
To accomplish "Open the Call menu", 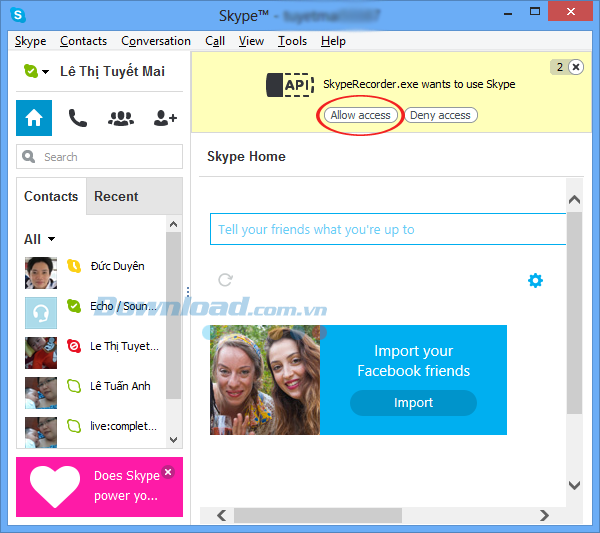I will pyautogui.click(x=215, y=41).
